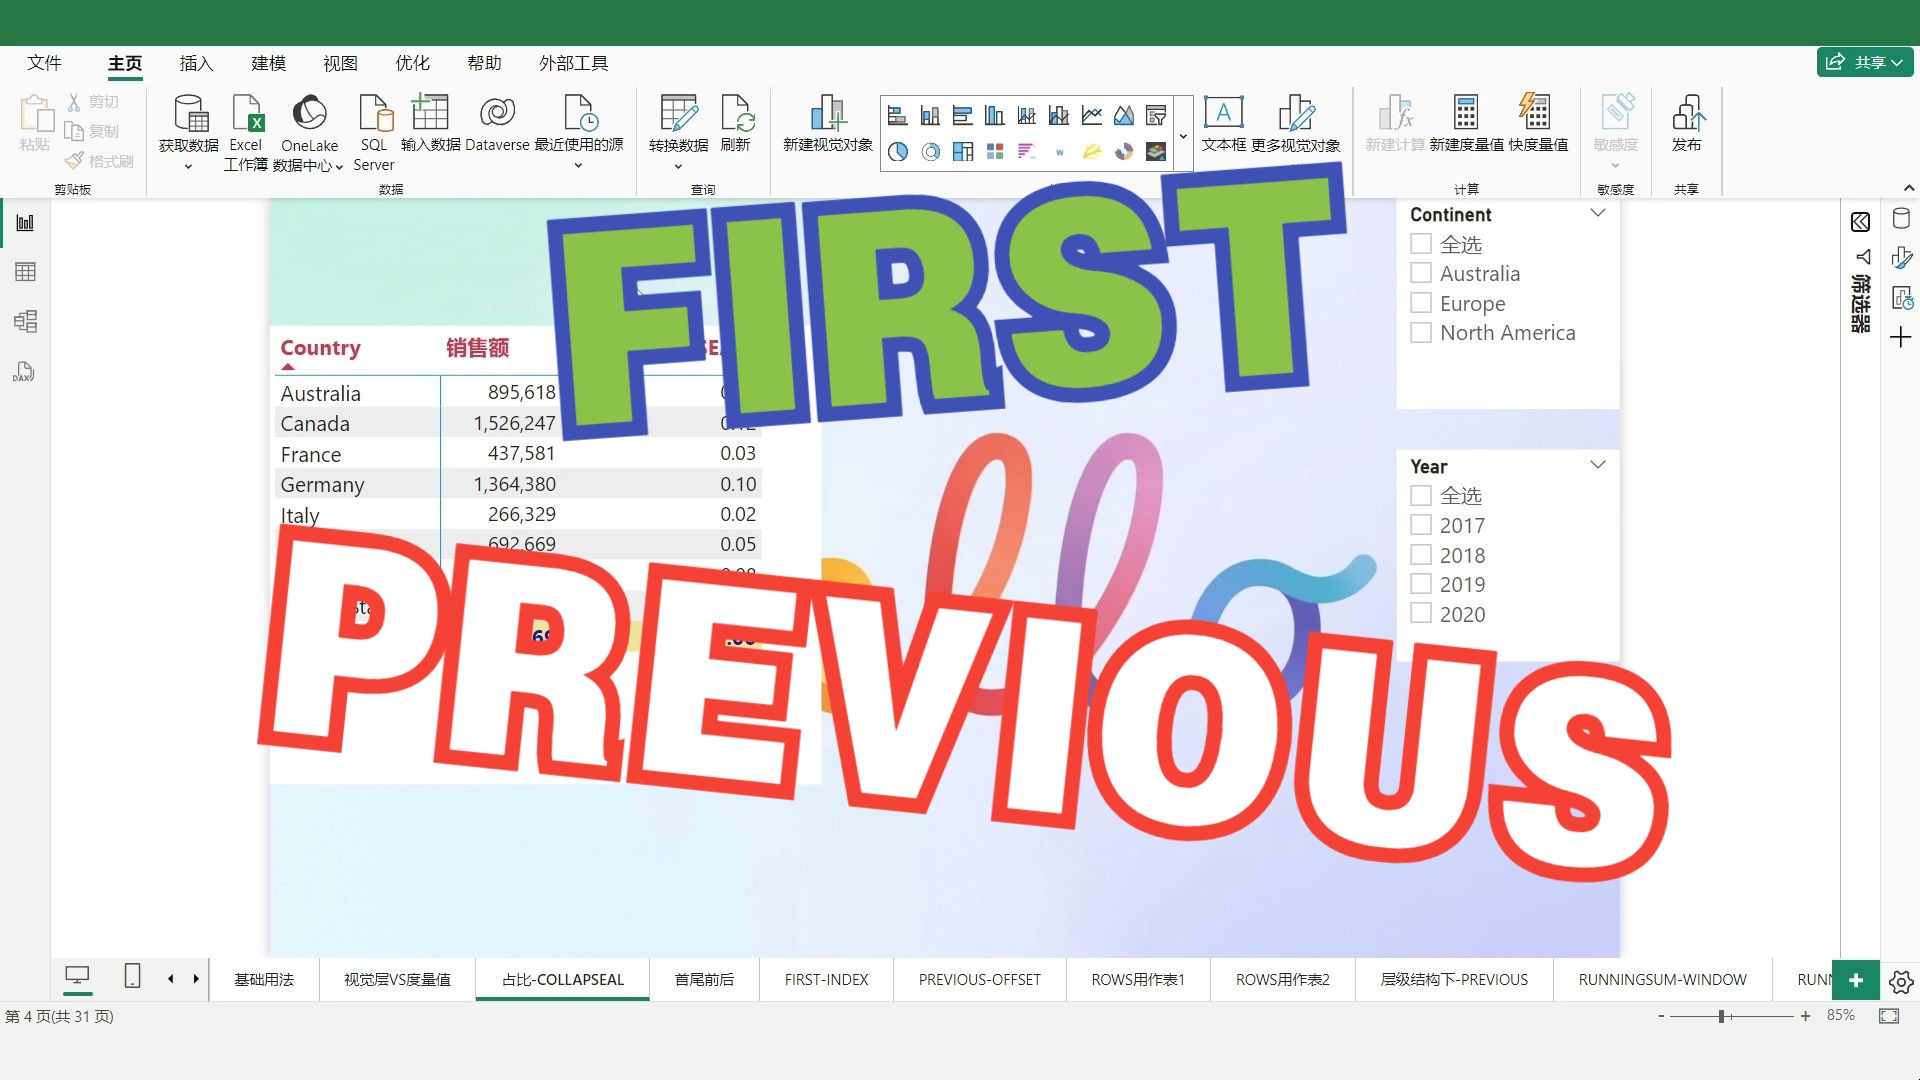This screenshot has height=1080, width=1920.
Task: Open the FIRST-INDEX page tab
Action: [x=826, y=979]
